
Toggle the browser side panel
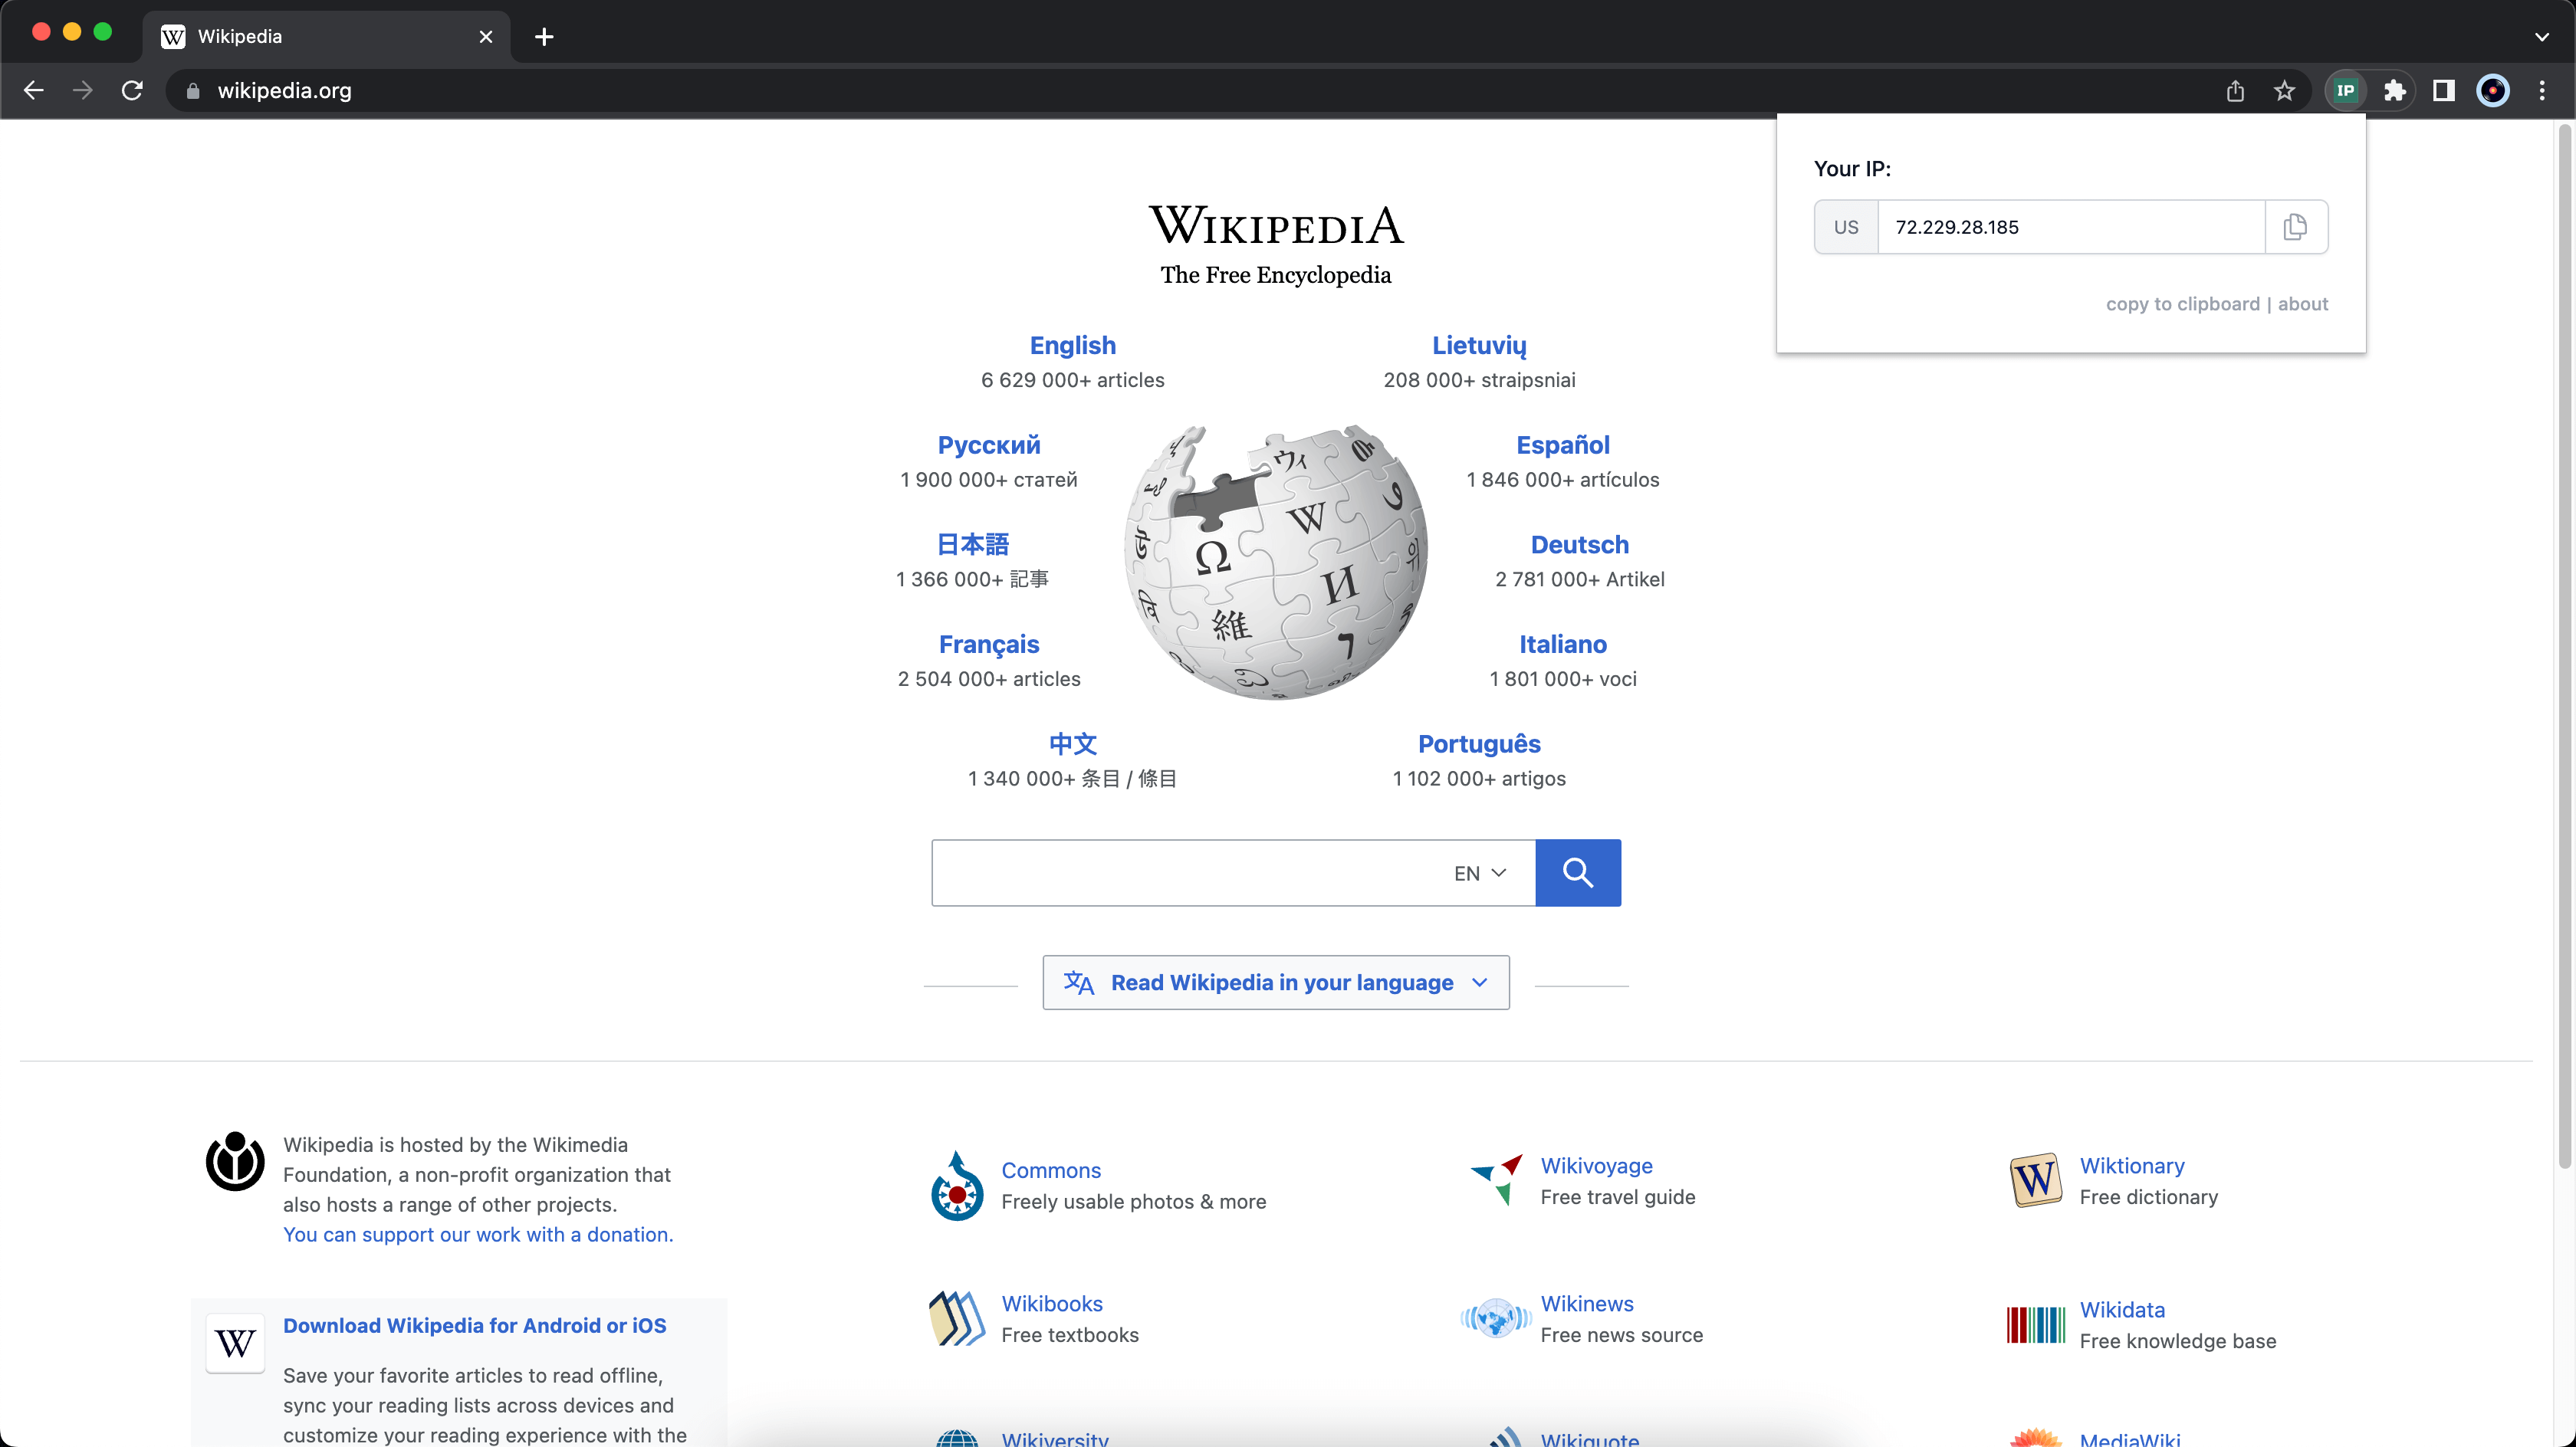coord(2443,91)
